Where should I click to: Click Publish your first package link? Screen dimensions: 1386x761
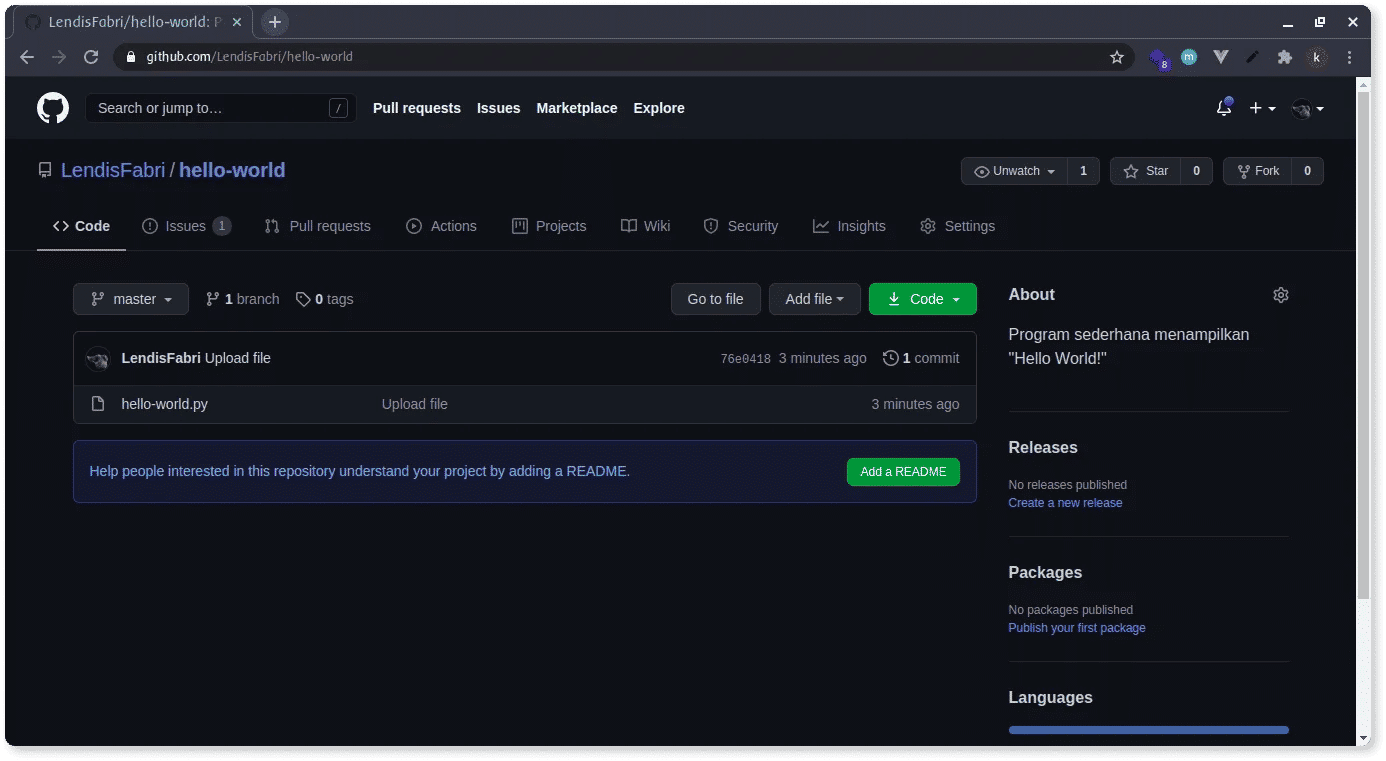[1077, 628]
